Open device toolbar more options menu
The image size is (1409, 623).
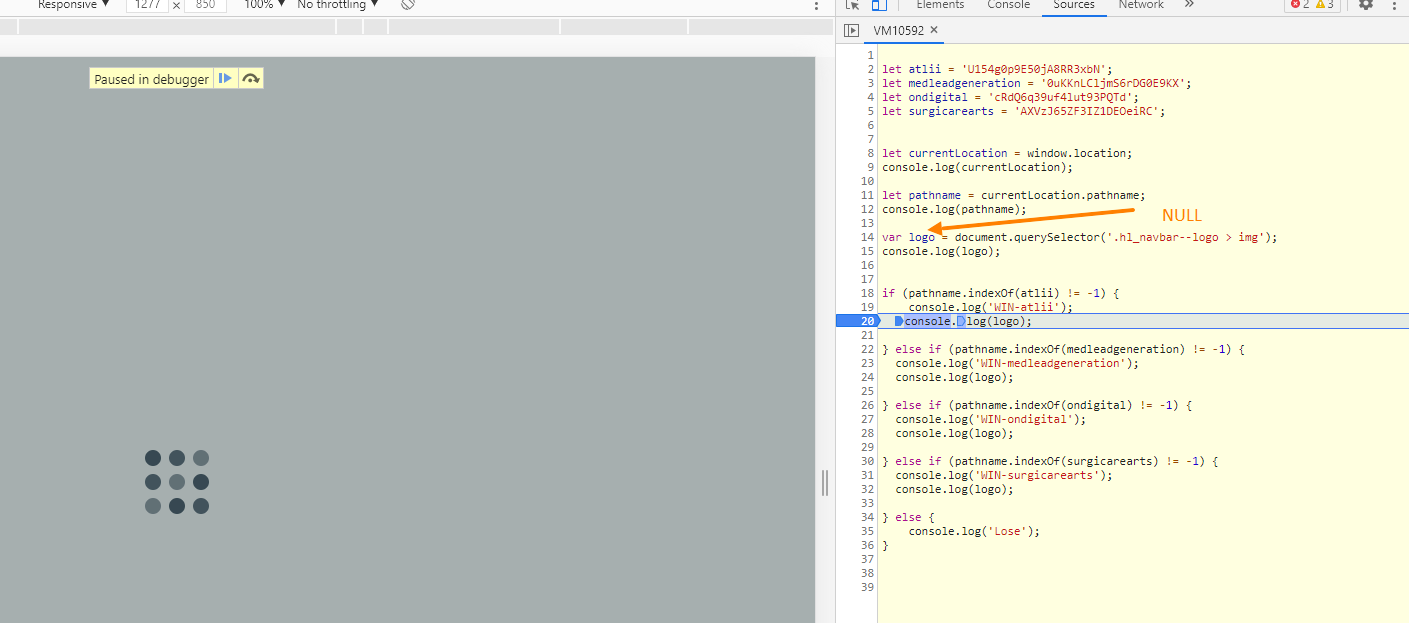(x=816, y=5)
